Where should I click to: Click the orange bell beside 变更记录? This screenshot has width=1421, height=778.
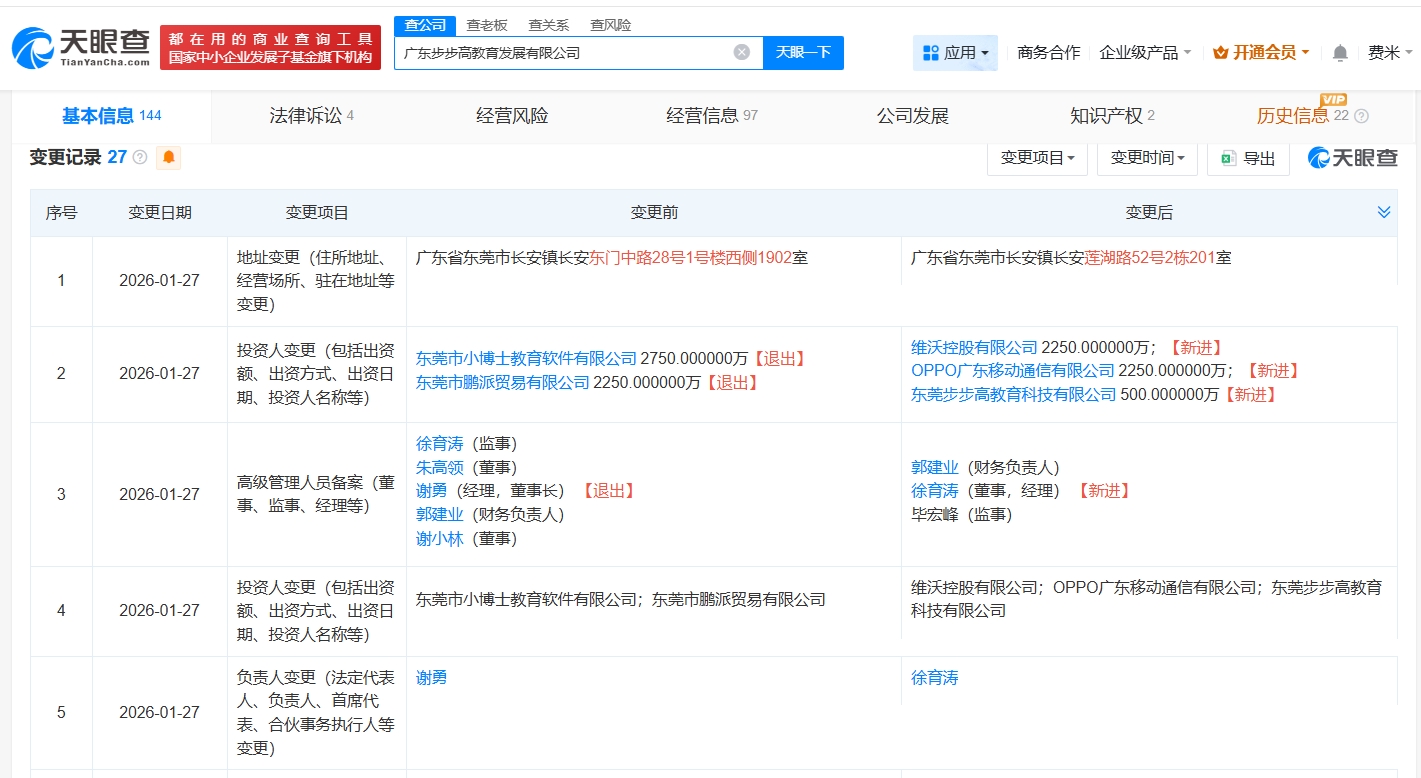coord(168,157)
